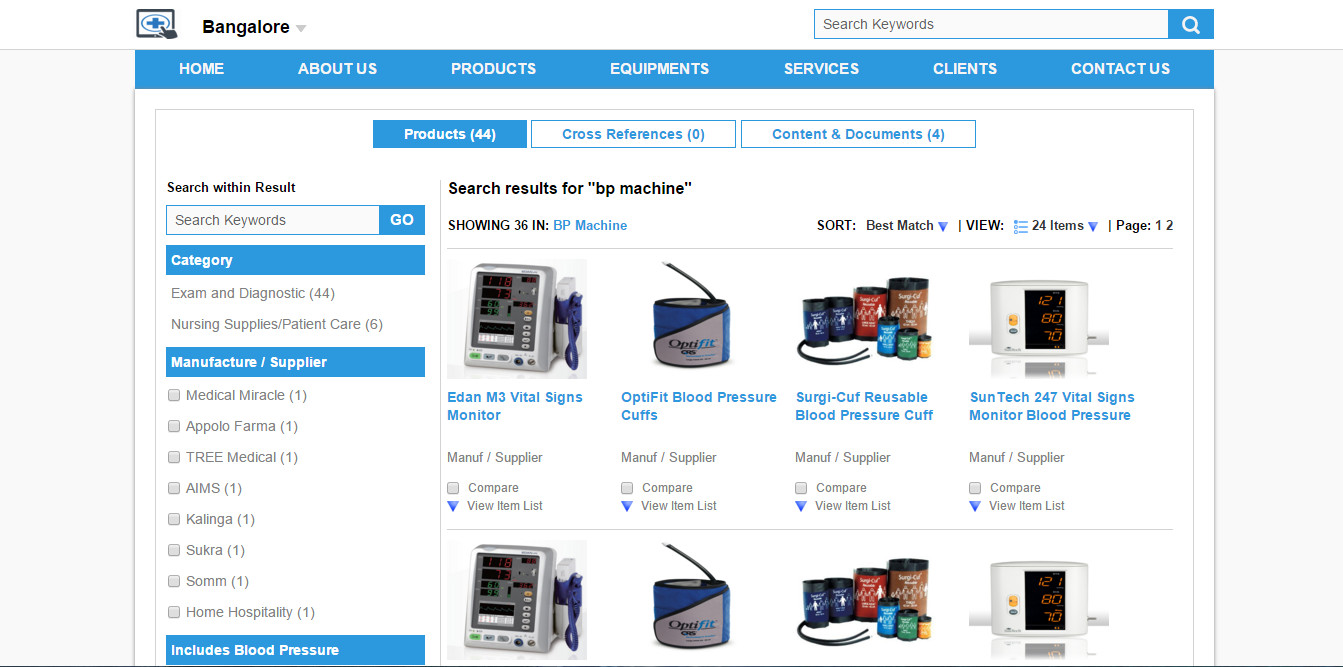Click the Includes Blood Pressure filter header
This screenshot has width=1343, height=667.
pos(295,650)
